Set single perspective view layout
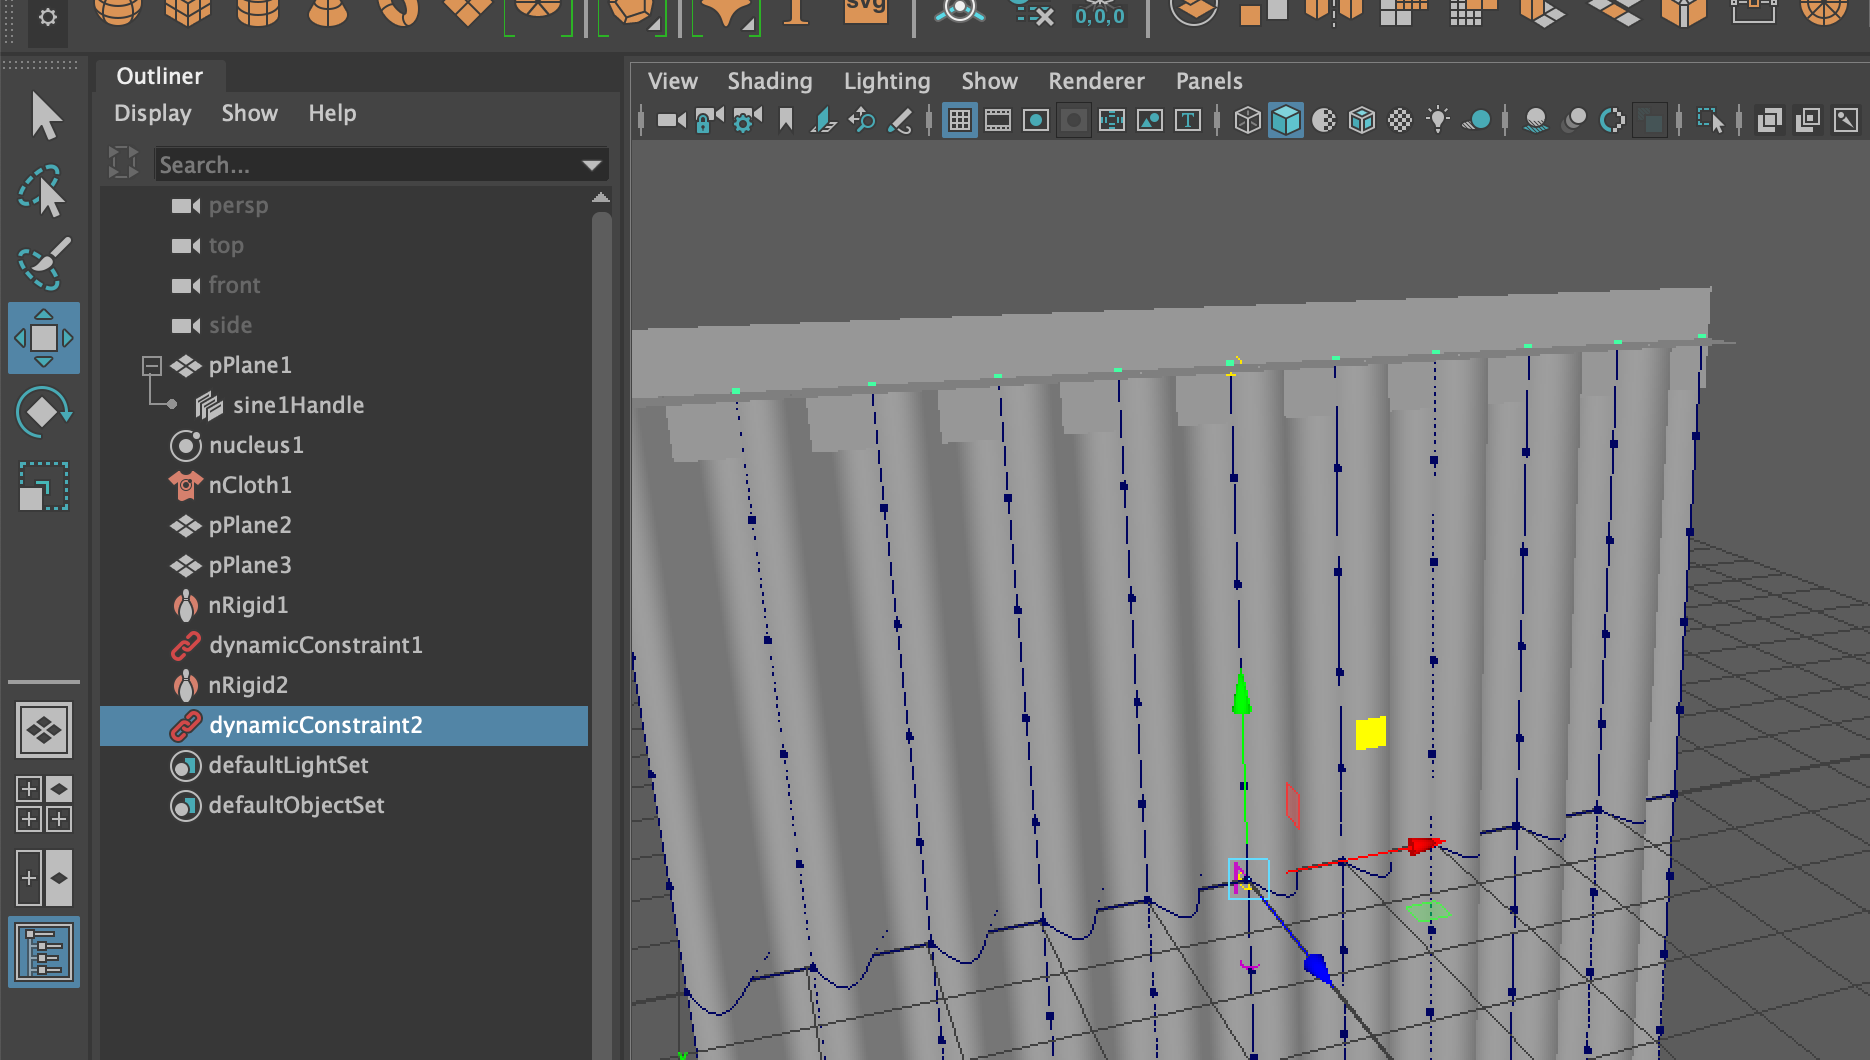The image size is (1870, 1060). point(44,730)
